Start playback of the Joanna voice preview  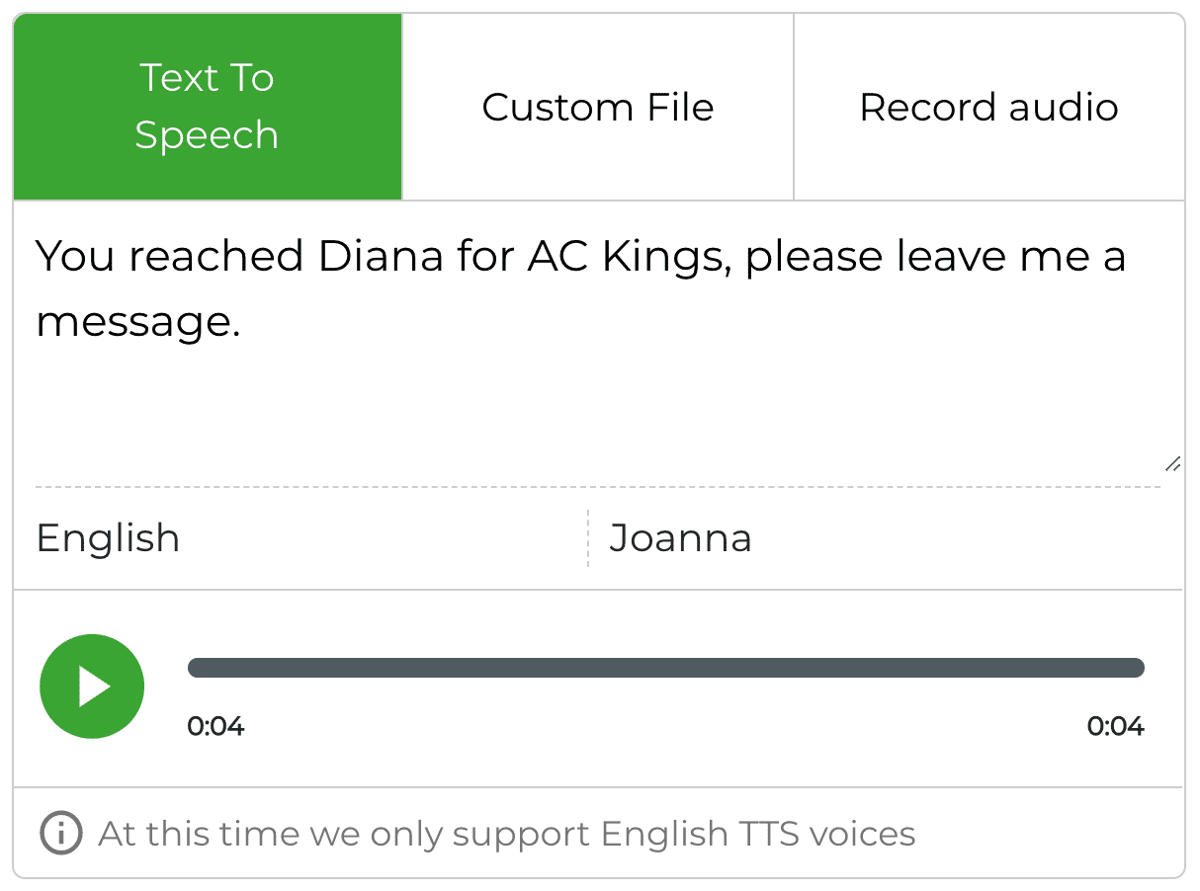(91, 686)
